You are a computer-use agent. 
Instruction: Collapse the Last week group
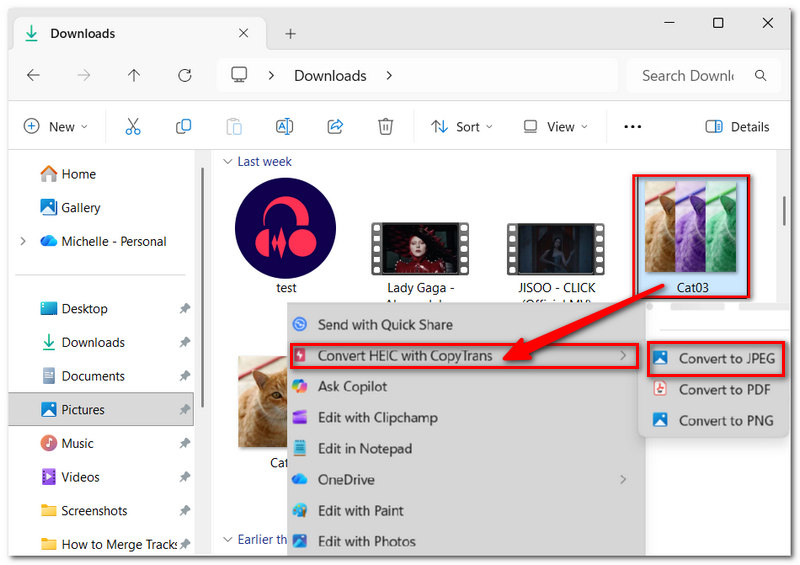point(228,161)
